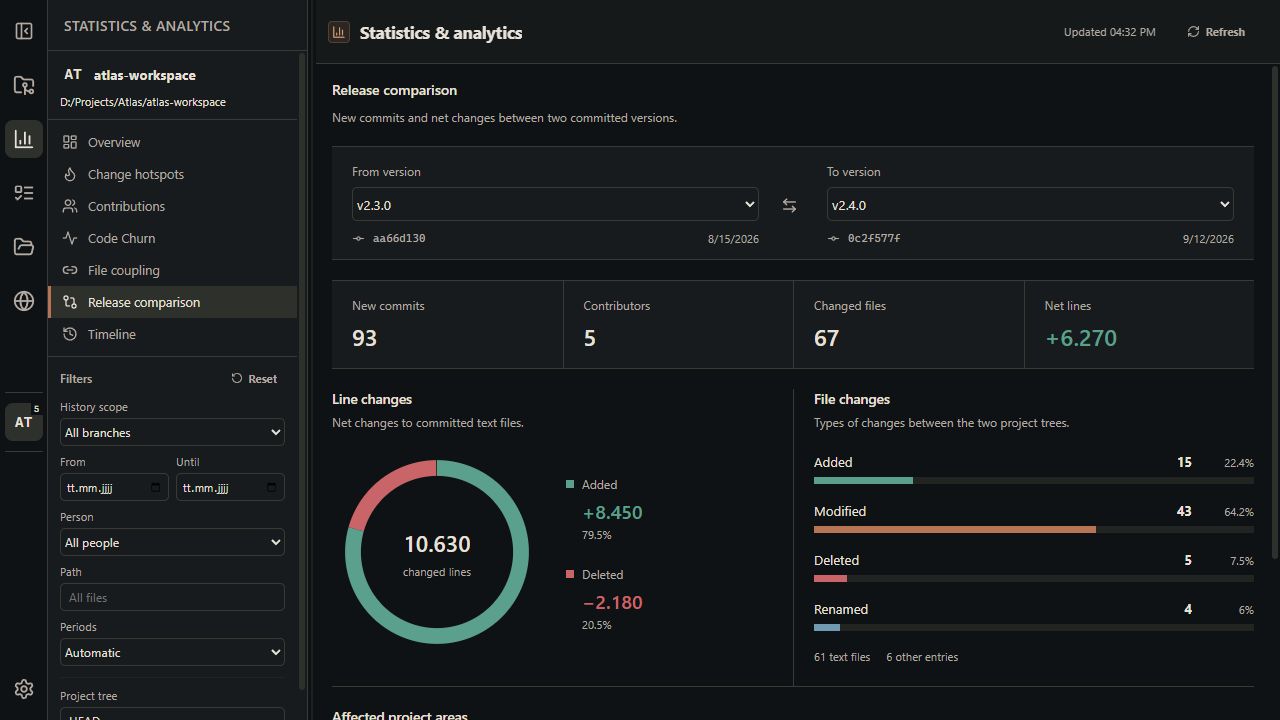
Task: Collapse the sidebar panel icon
Action: pyautogui.click(x=24, y=31)
